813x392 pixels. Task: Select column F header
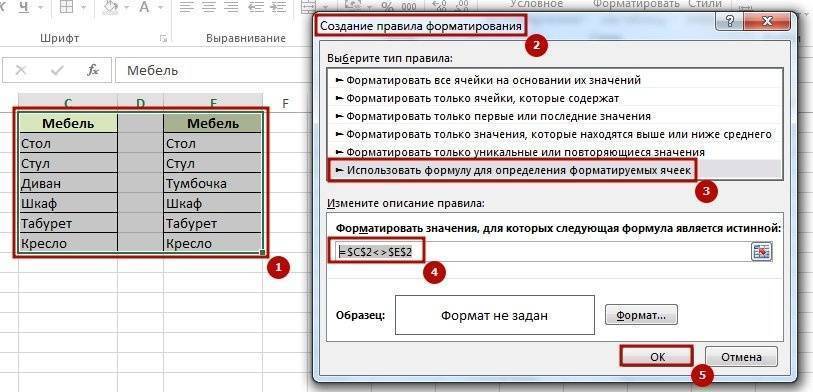pos(285,103)
